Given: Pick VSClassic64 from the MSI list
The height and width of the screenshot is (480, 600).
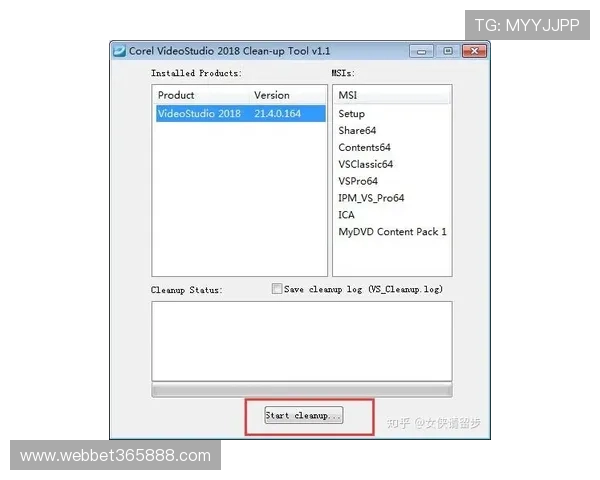Looking at the screenshot, I should (x=366, y=164).
